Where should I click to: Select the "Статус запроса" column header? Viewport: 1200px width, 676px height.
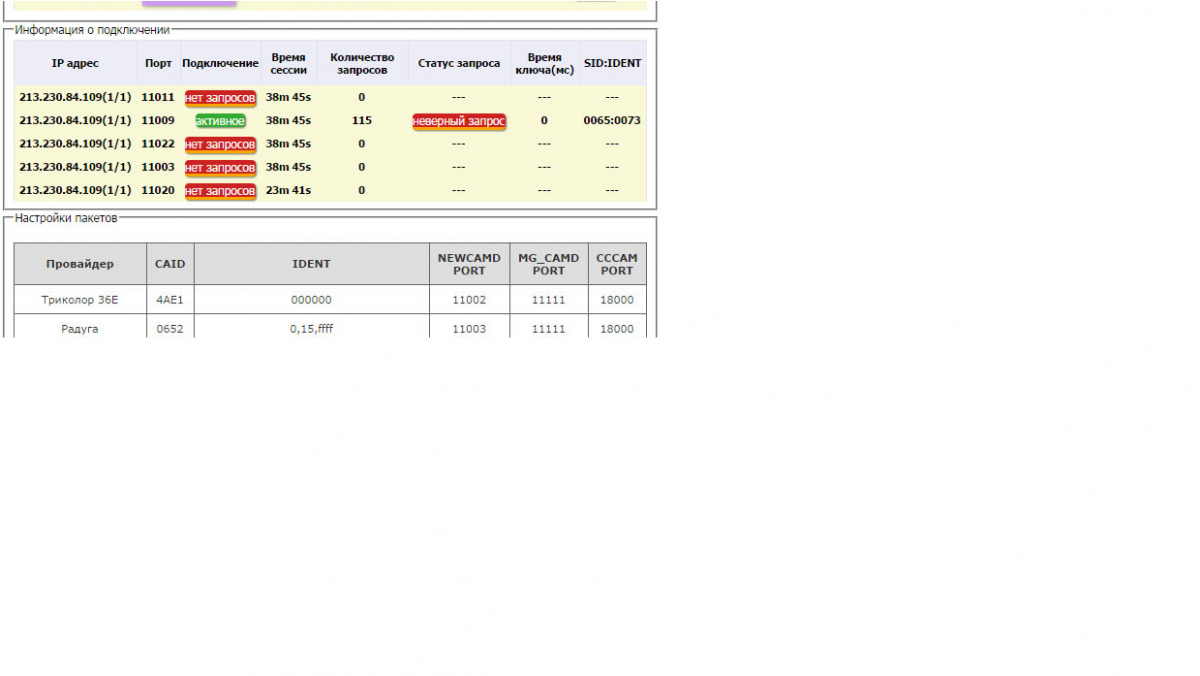tap(459, 63)
